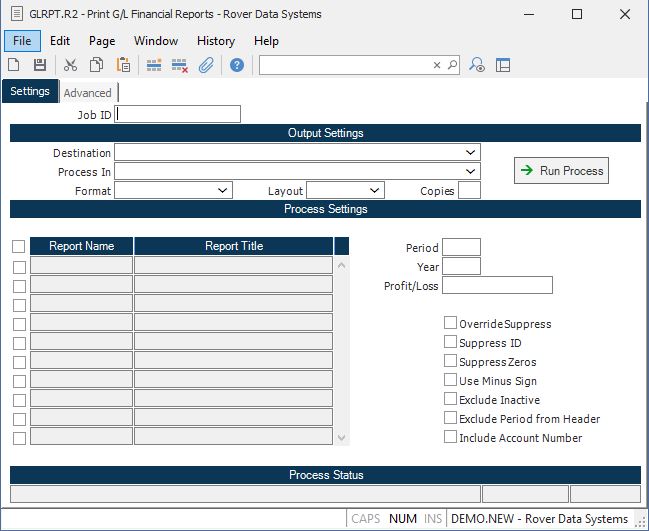Check the Include Account Number option
This screenshot has height=531, width=649.
pos(450,437)
